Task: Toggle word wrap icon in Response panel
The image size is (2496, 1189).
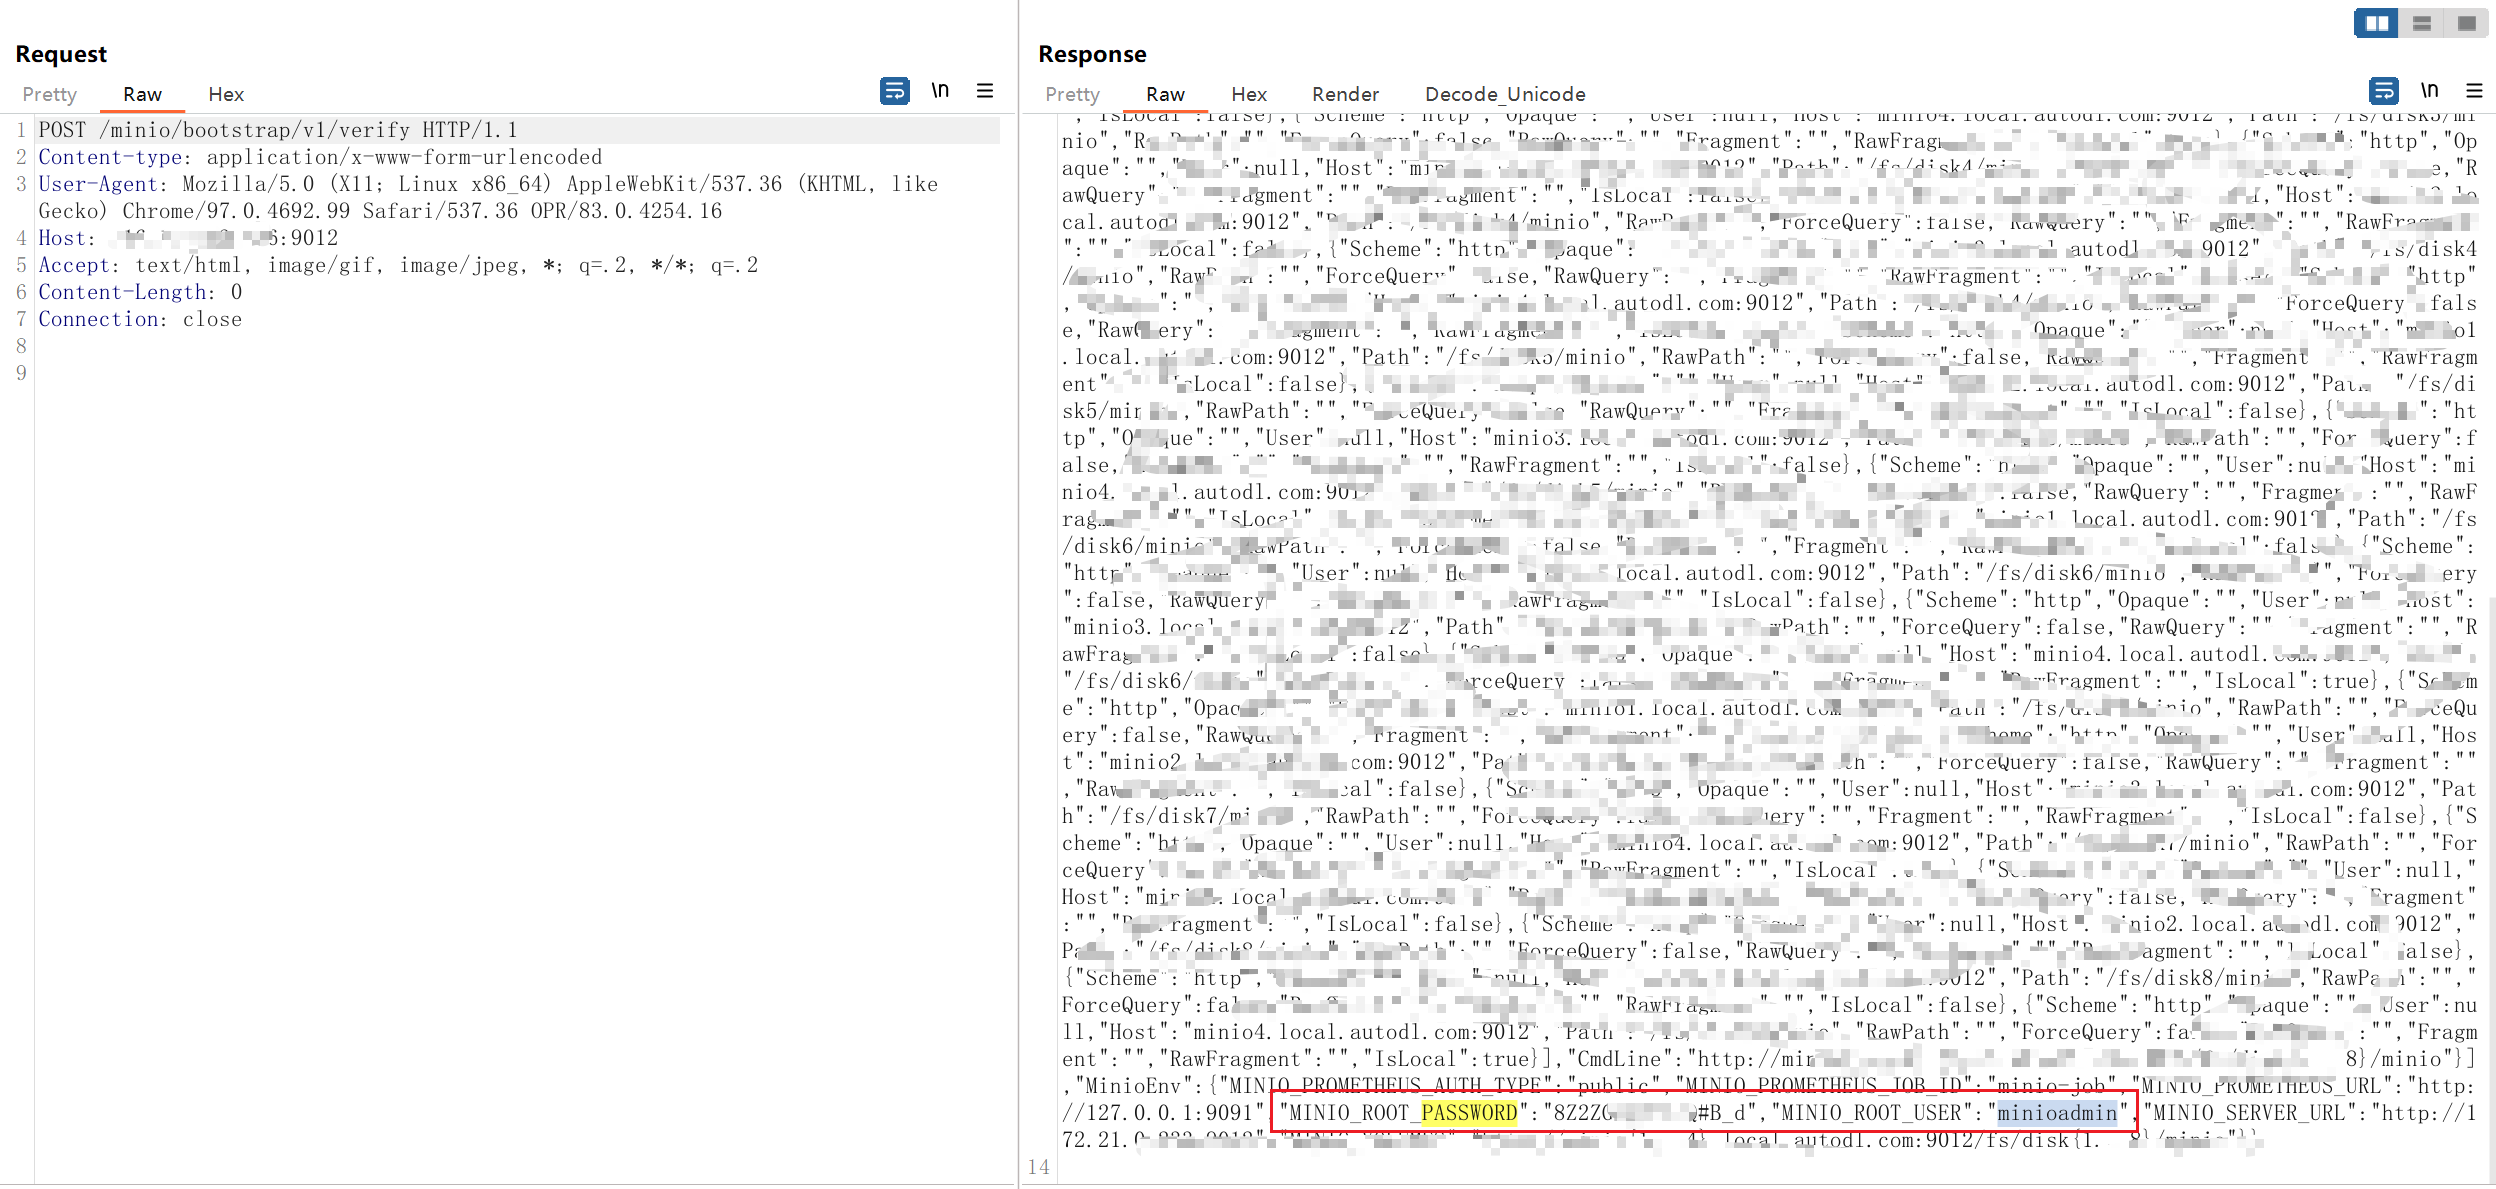Action: coord(2384,91)
